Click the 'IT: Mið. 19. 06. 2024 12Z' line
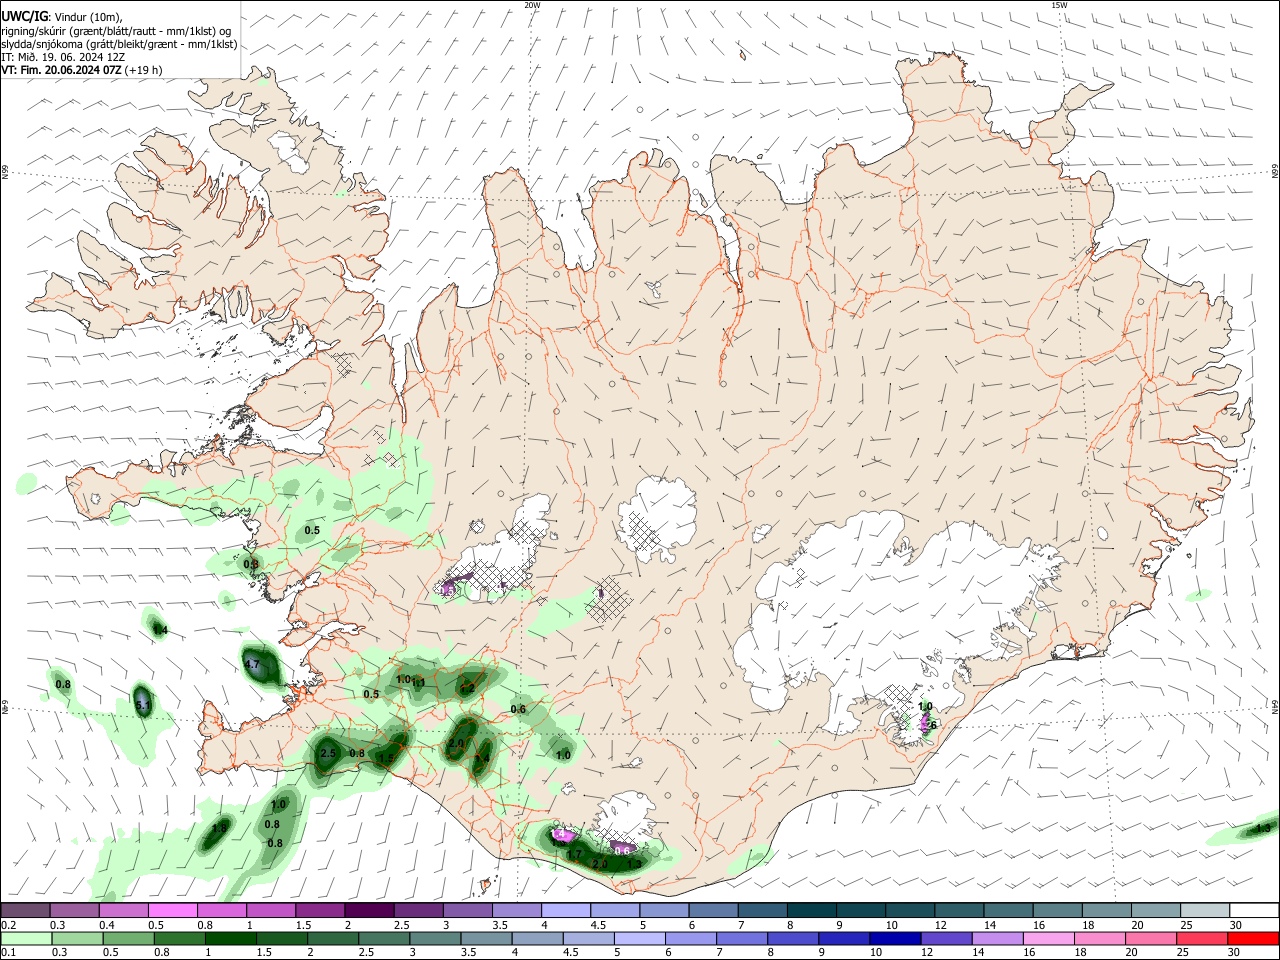This screenshot has width=1280, height=960. point(63,57)
